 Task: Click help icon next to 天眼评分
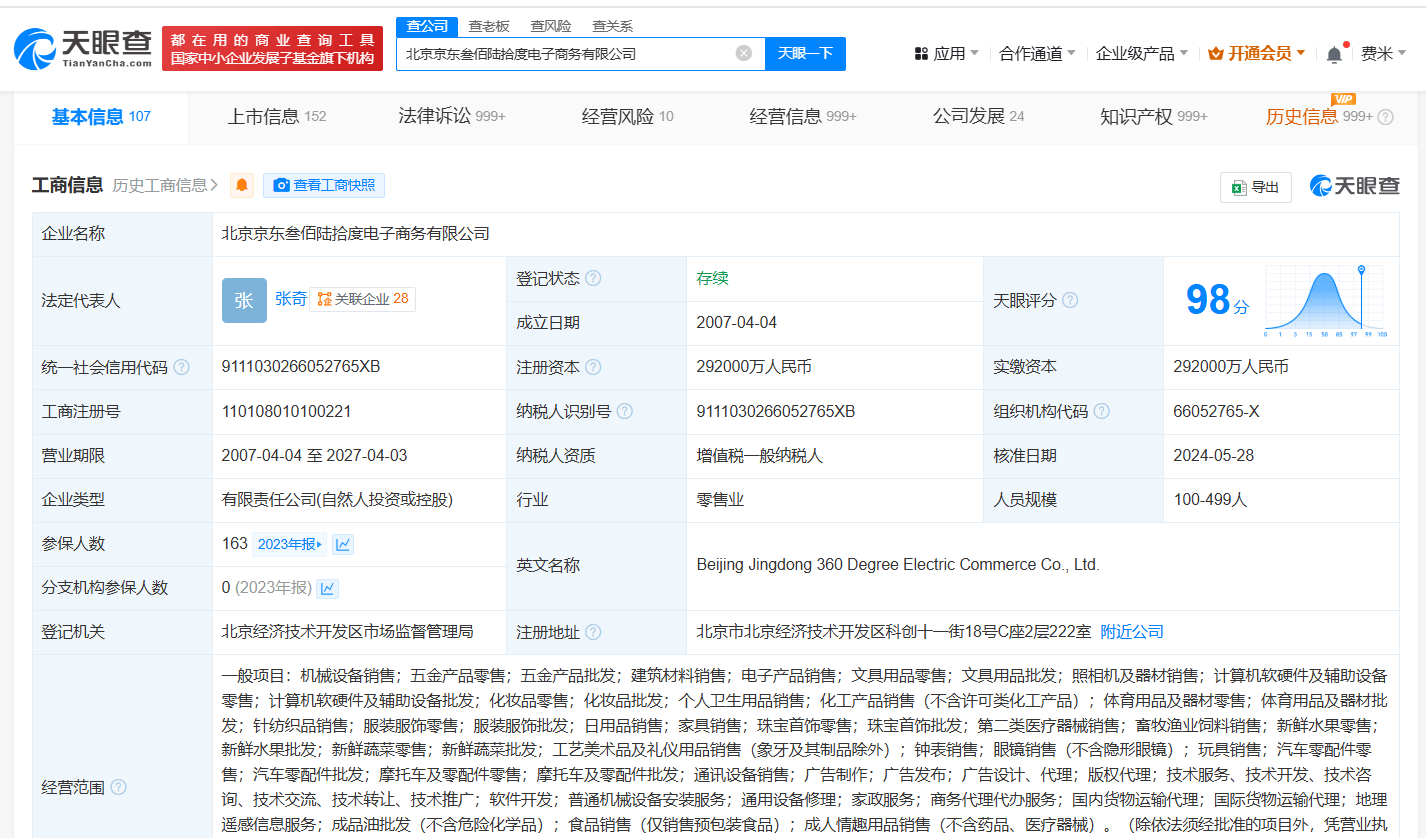pos(1070,300)
